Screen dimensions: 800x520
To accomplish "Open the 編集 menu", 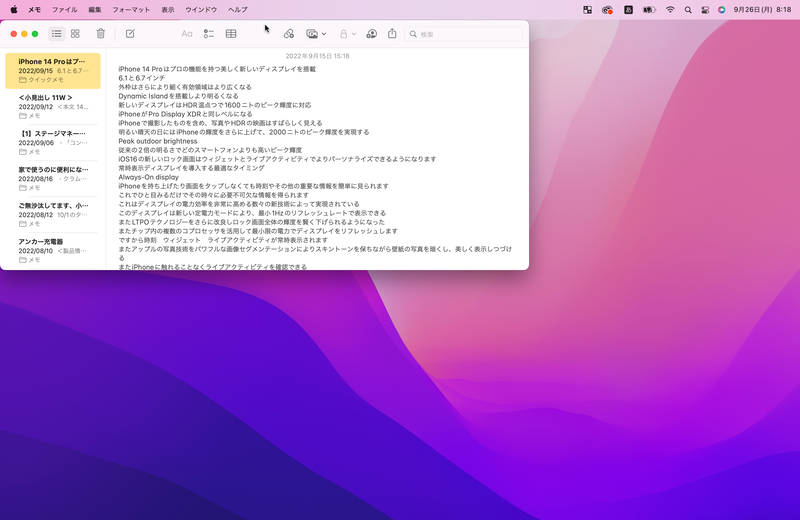I will pyautogui.click(x=95, y=9).
